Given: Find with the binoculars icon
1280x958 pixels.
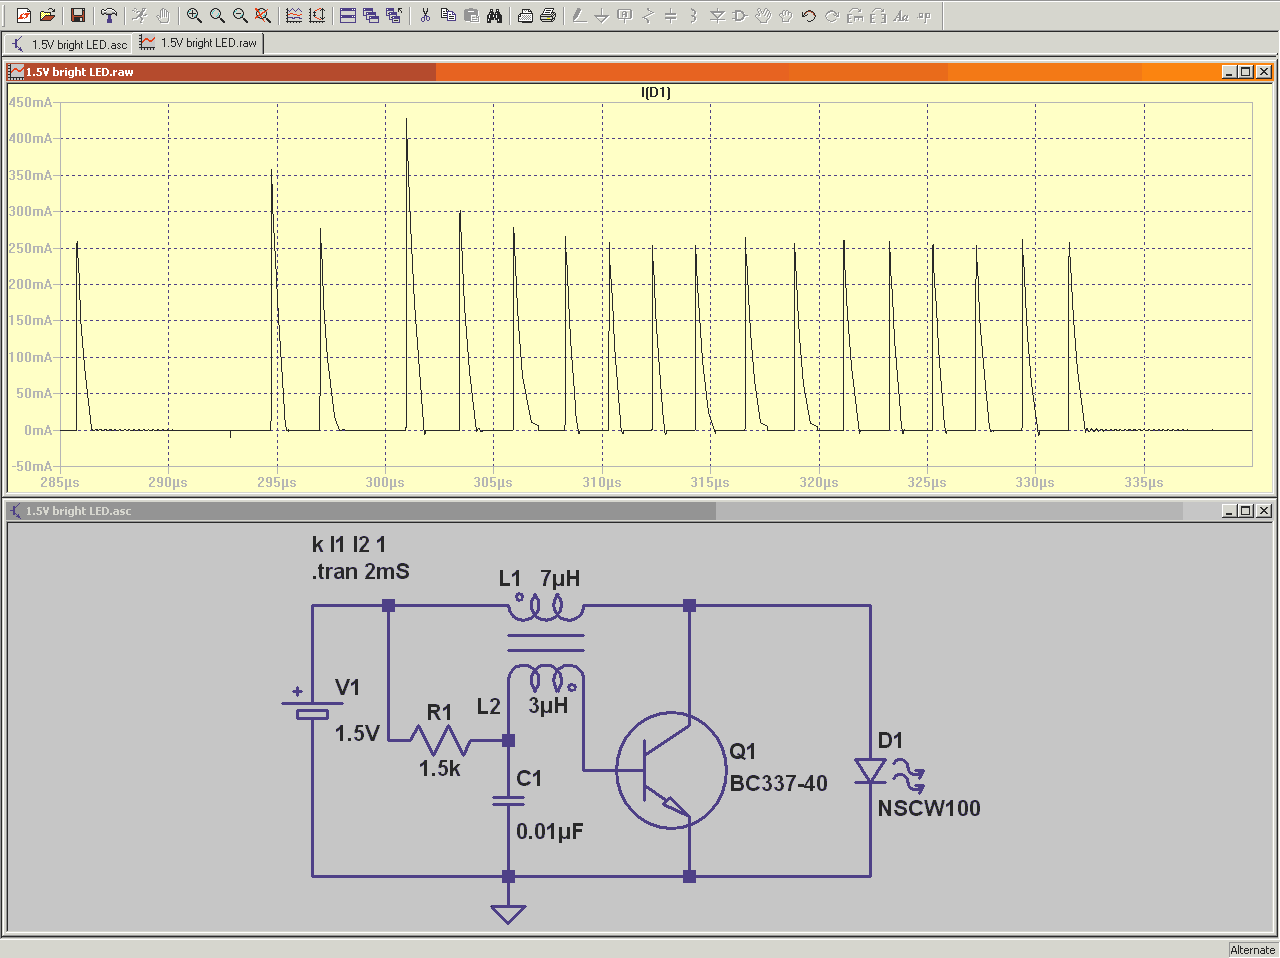Looking at the screenshot, I should (x=494, y=16).
